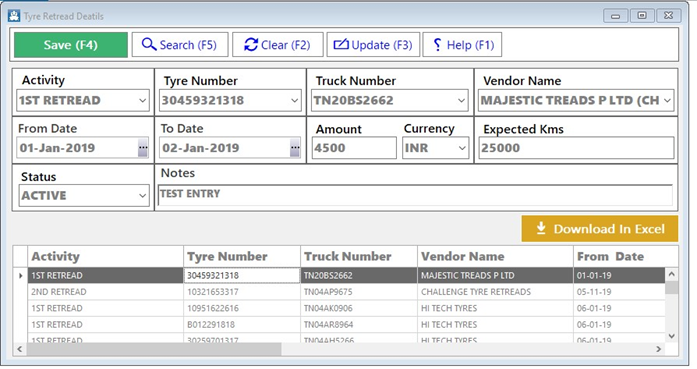Select the 2ND RETREAD row in grid
697x369 pixels.
pos(346,292)
